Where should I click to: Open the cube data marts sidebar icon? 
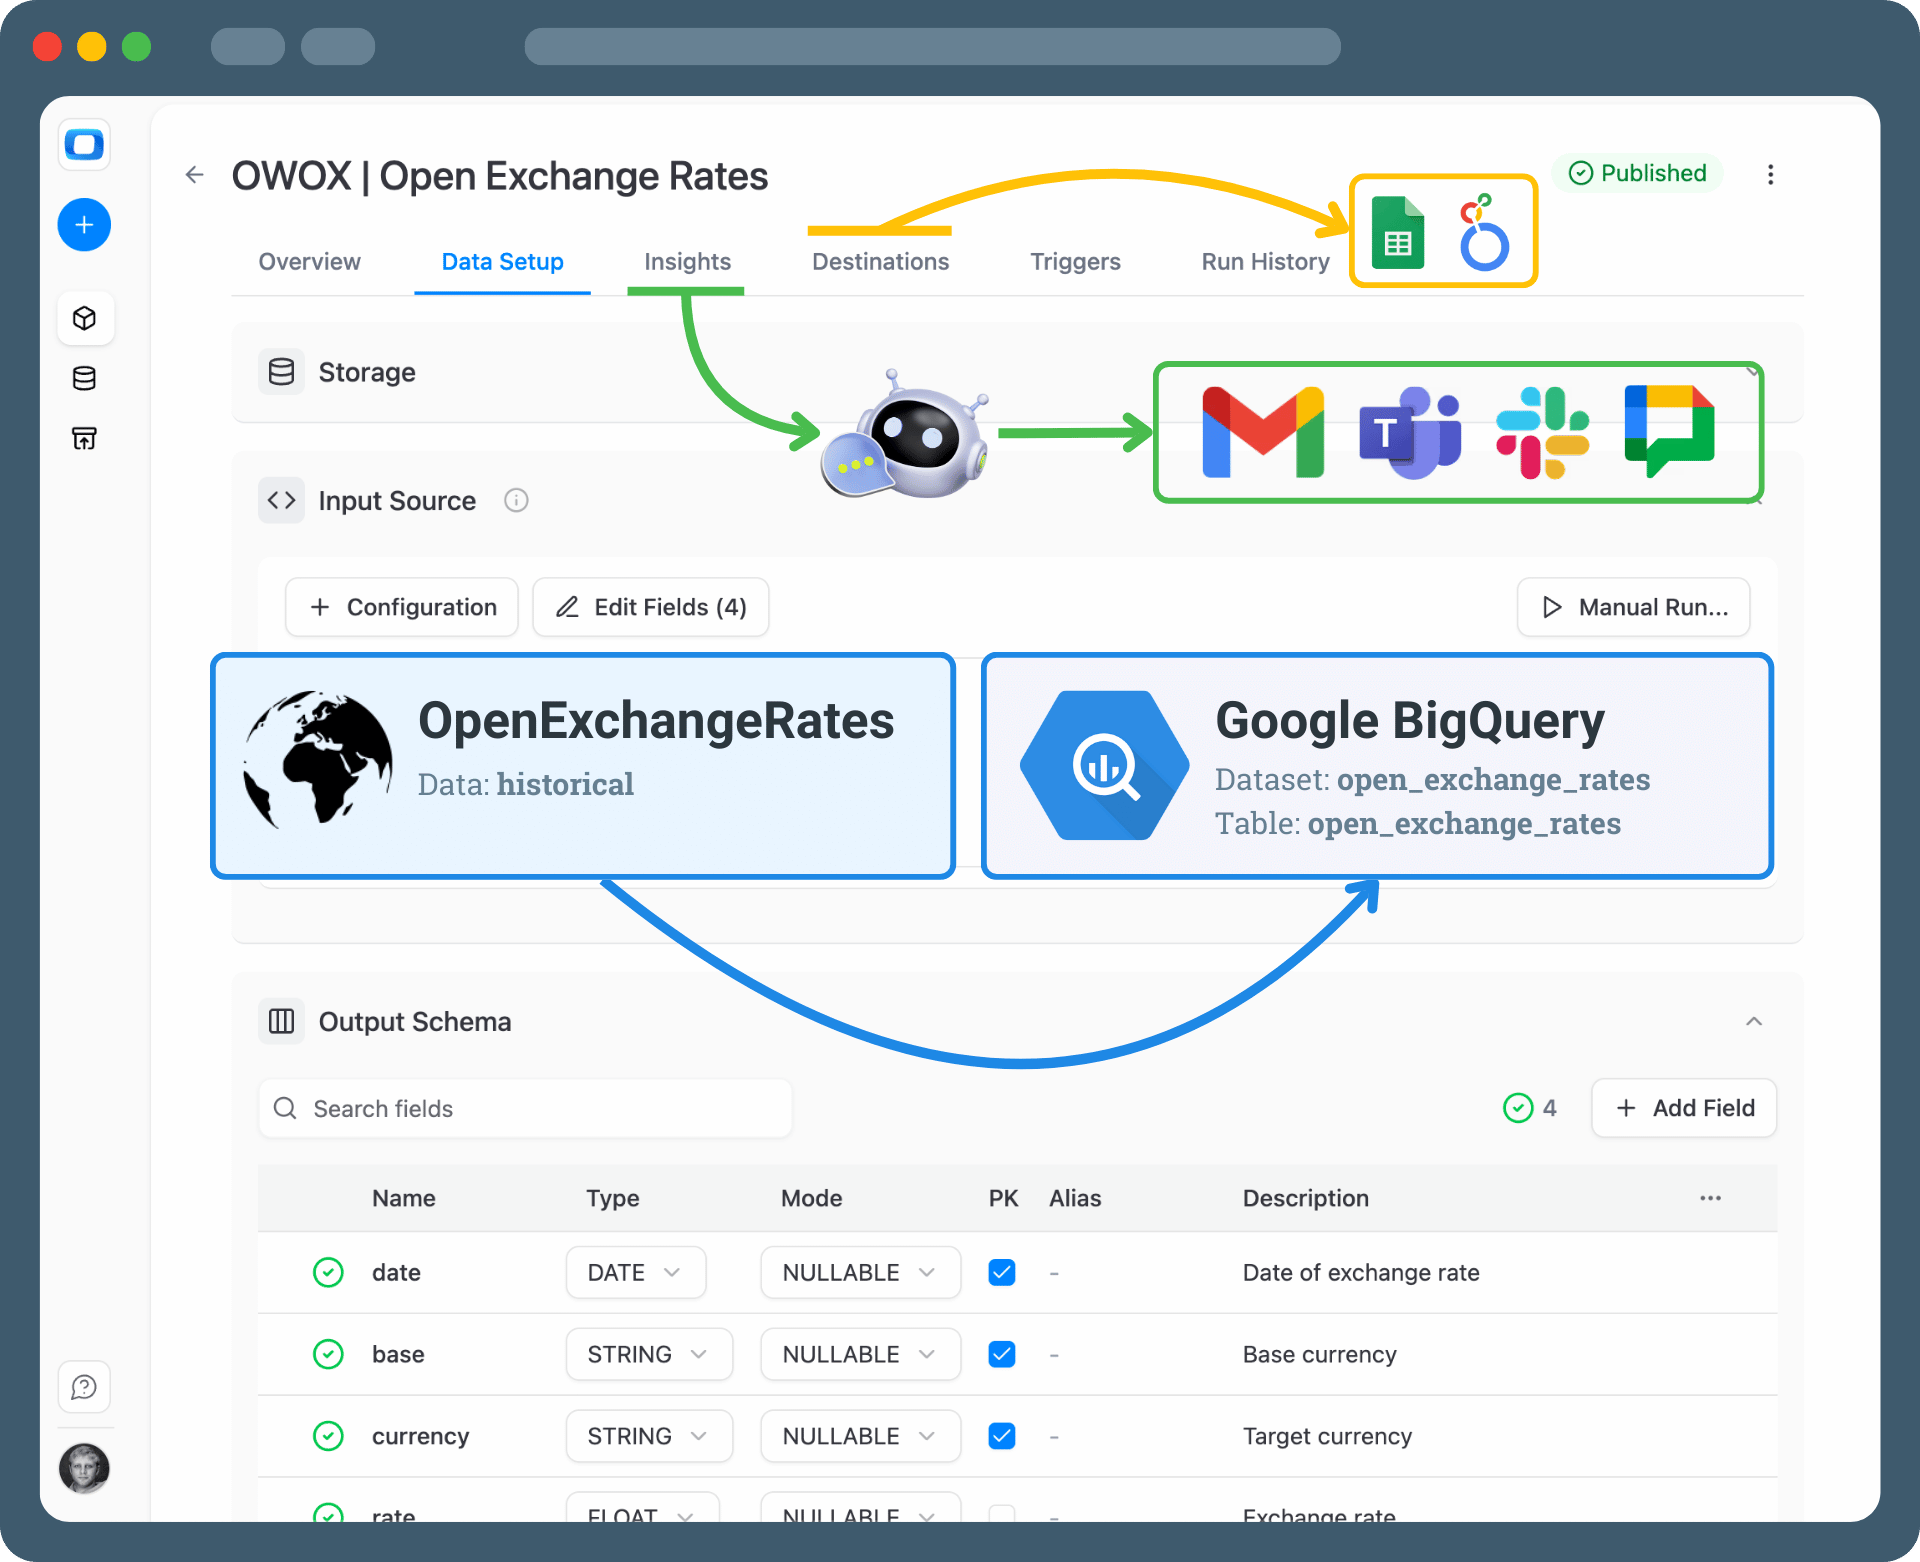(x=84, y=319)
